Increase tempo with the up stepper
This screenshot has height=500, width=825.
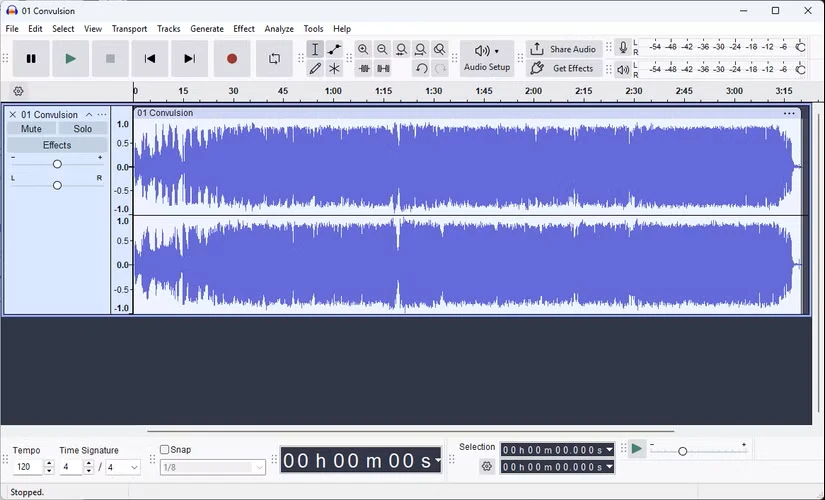[49, 464]
